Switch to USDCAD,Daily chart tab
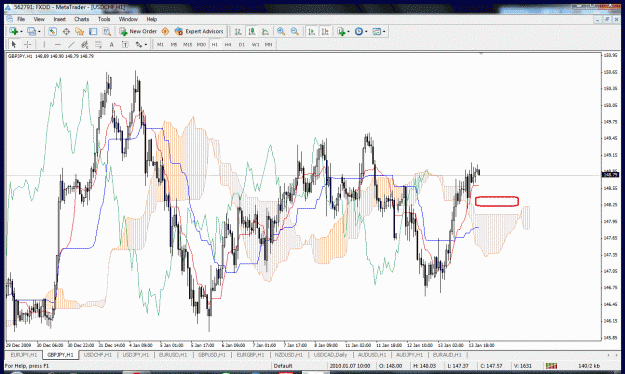 330,354
